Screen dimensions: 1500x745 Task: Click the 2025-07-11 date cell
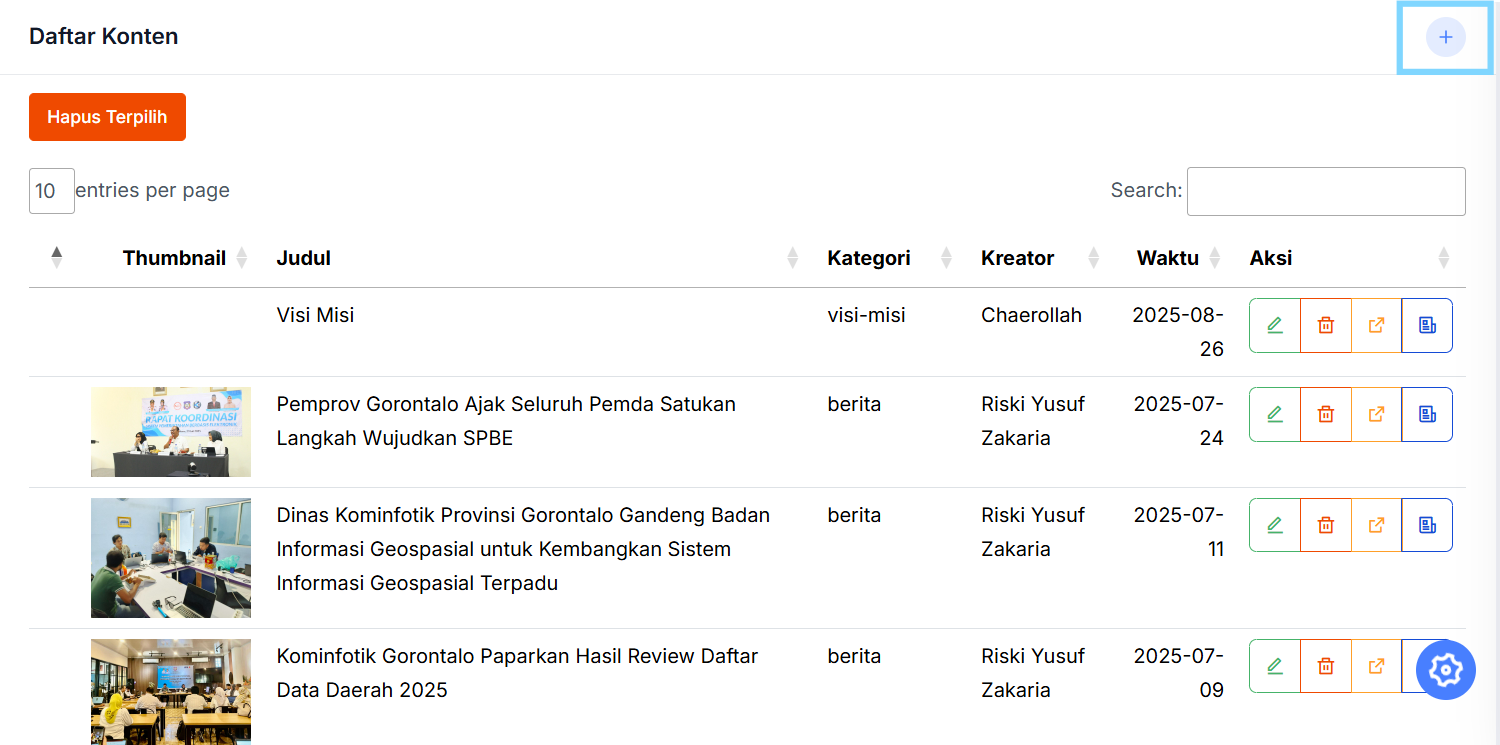pyautogui.click(x=1178, y=532)
